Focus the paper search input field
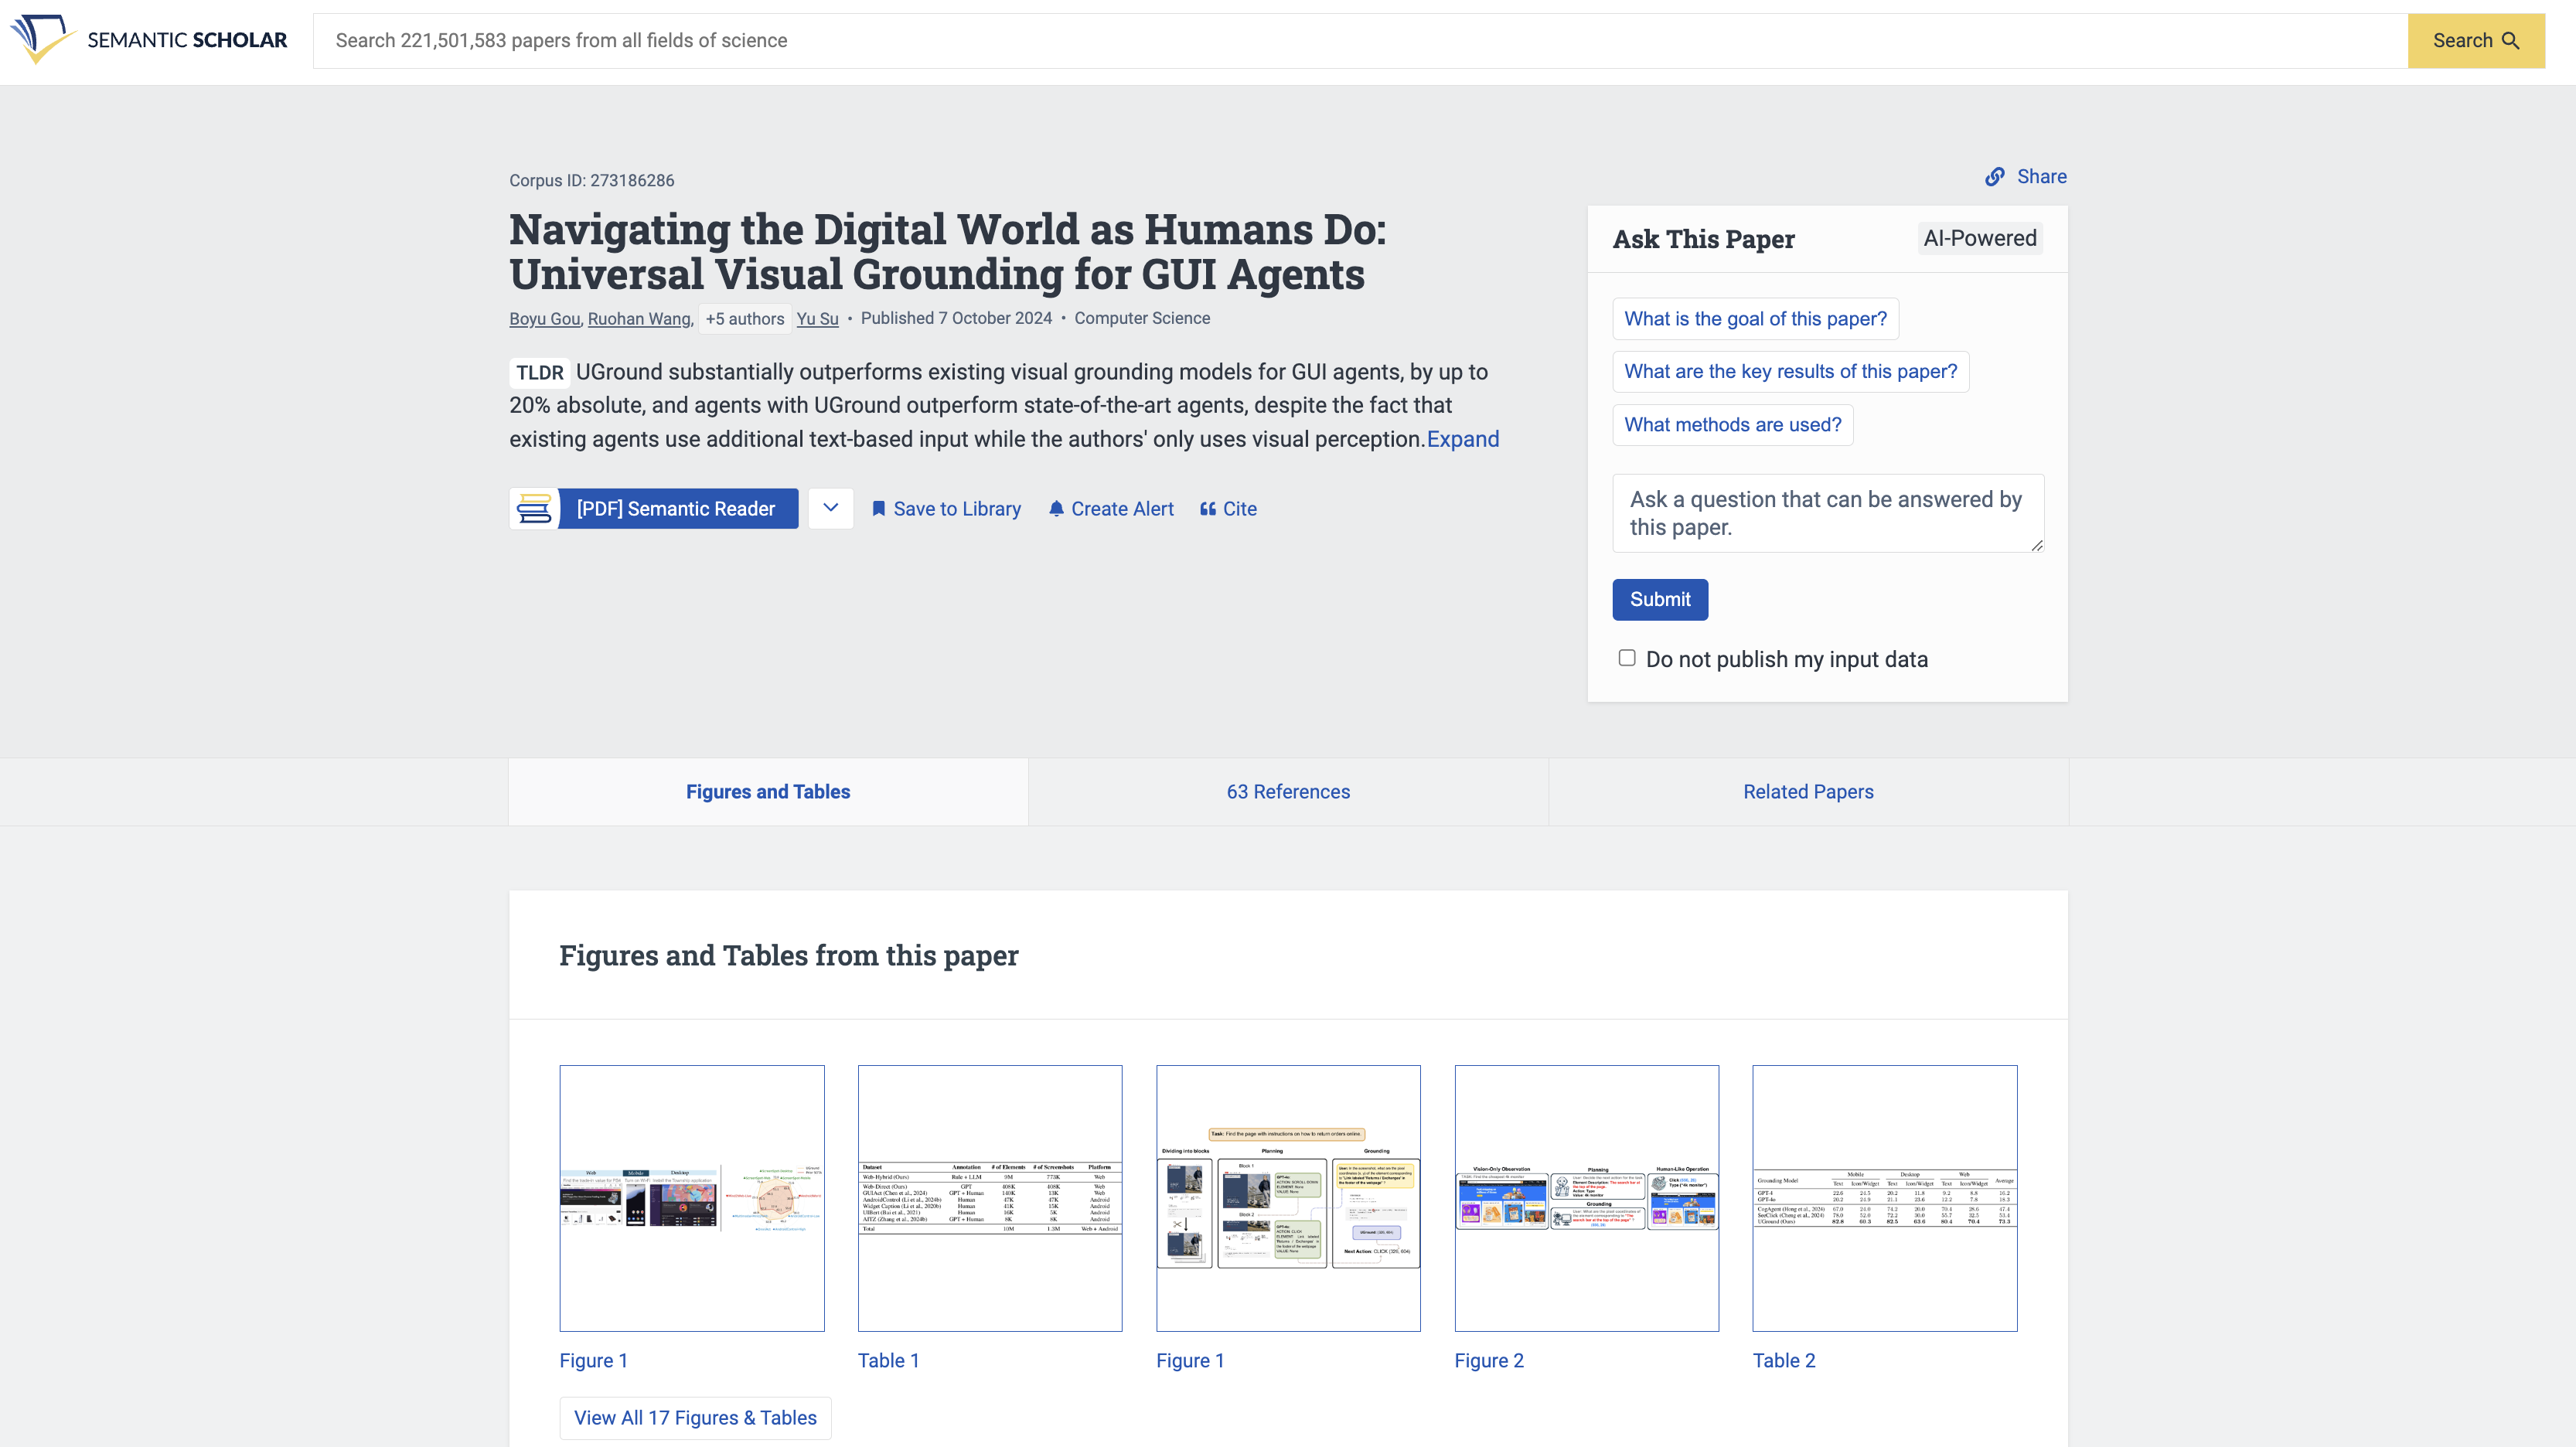Screen dimensions: 2576x1447 [1360, 41]
